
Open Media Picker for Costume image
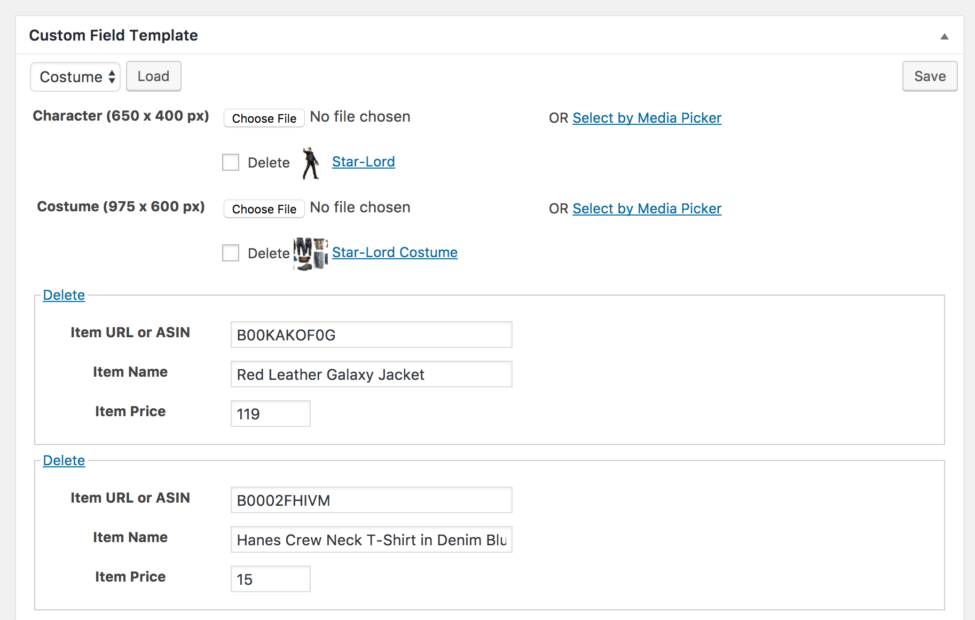(x=647, y=208)
